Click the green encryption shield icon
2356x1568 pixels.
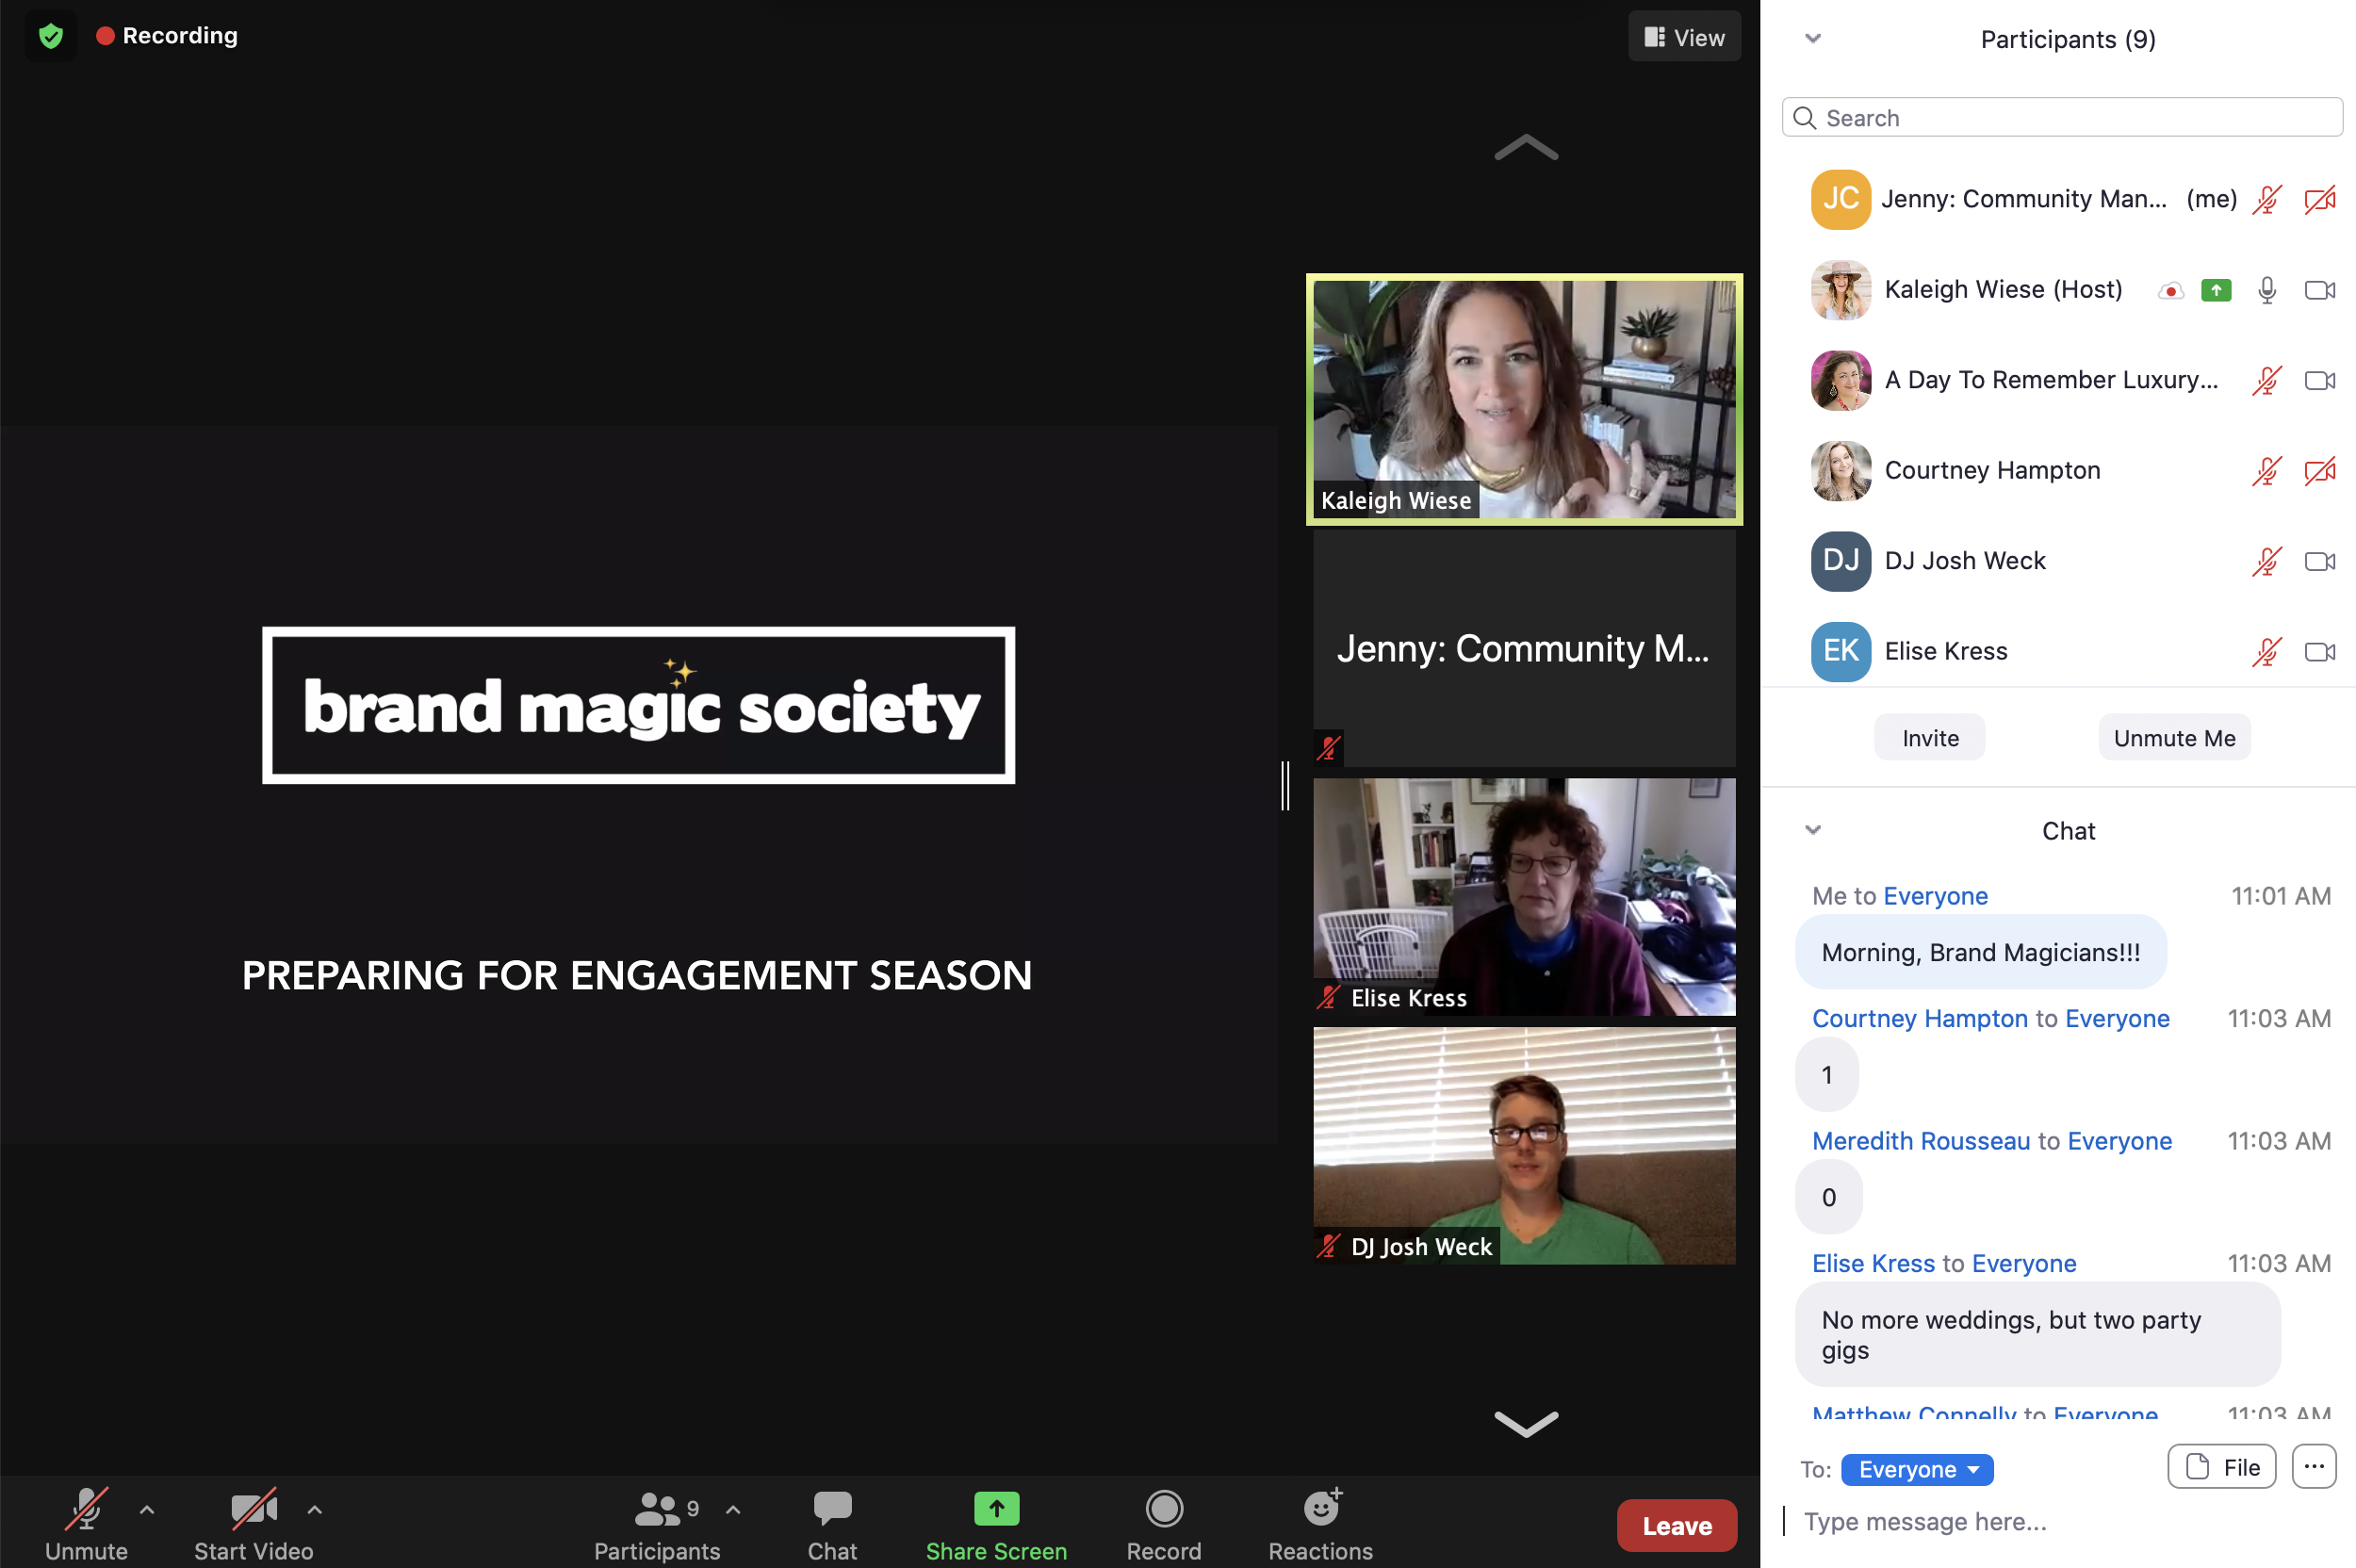pyautogui.click(x=50, y=36)
